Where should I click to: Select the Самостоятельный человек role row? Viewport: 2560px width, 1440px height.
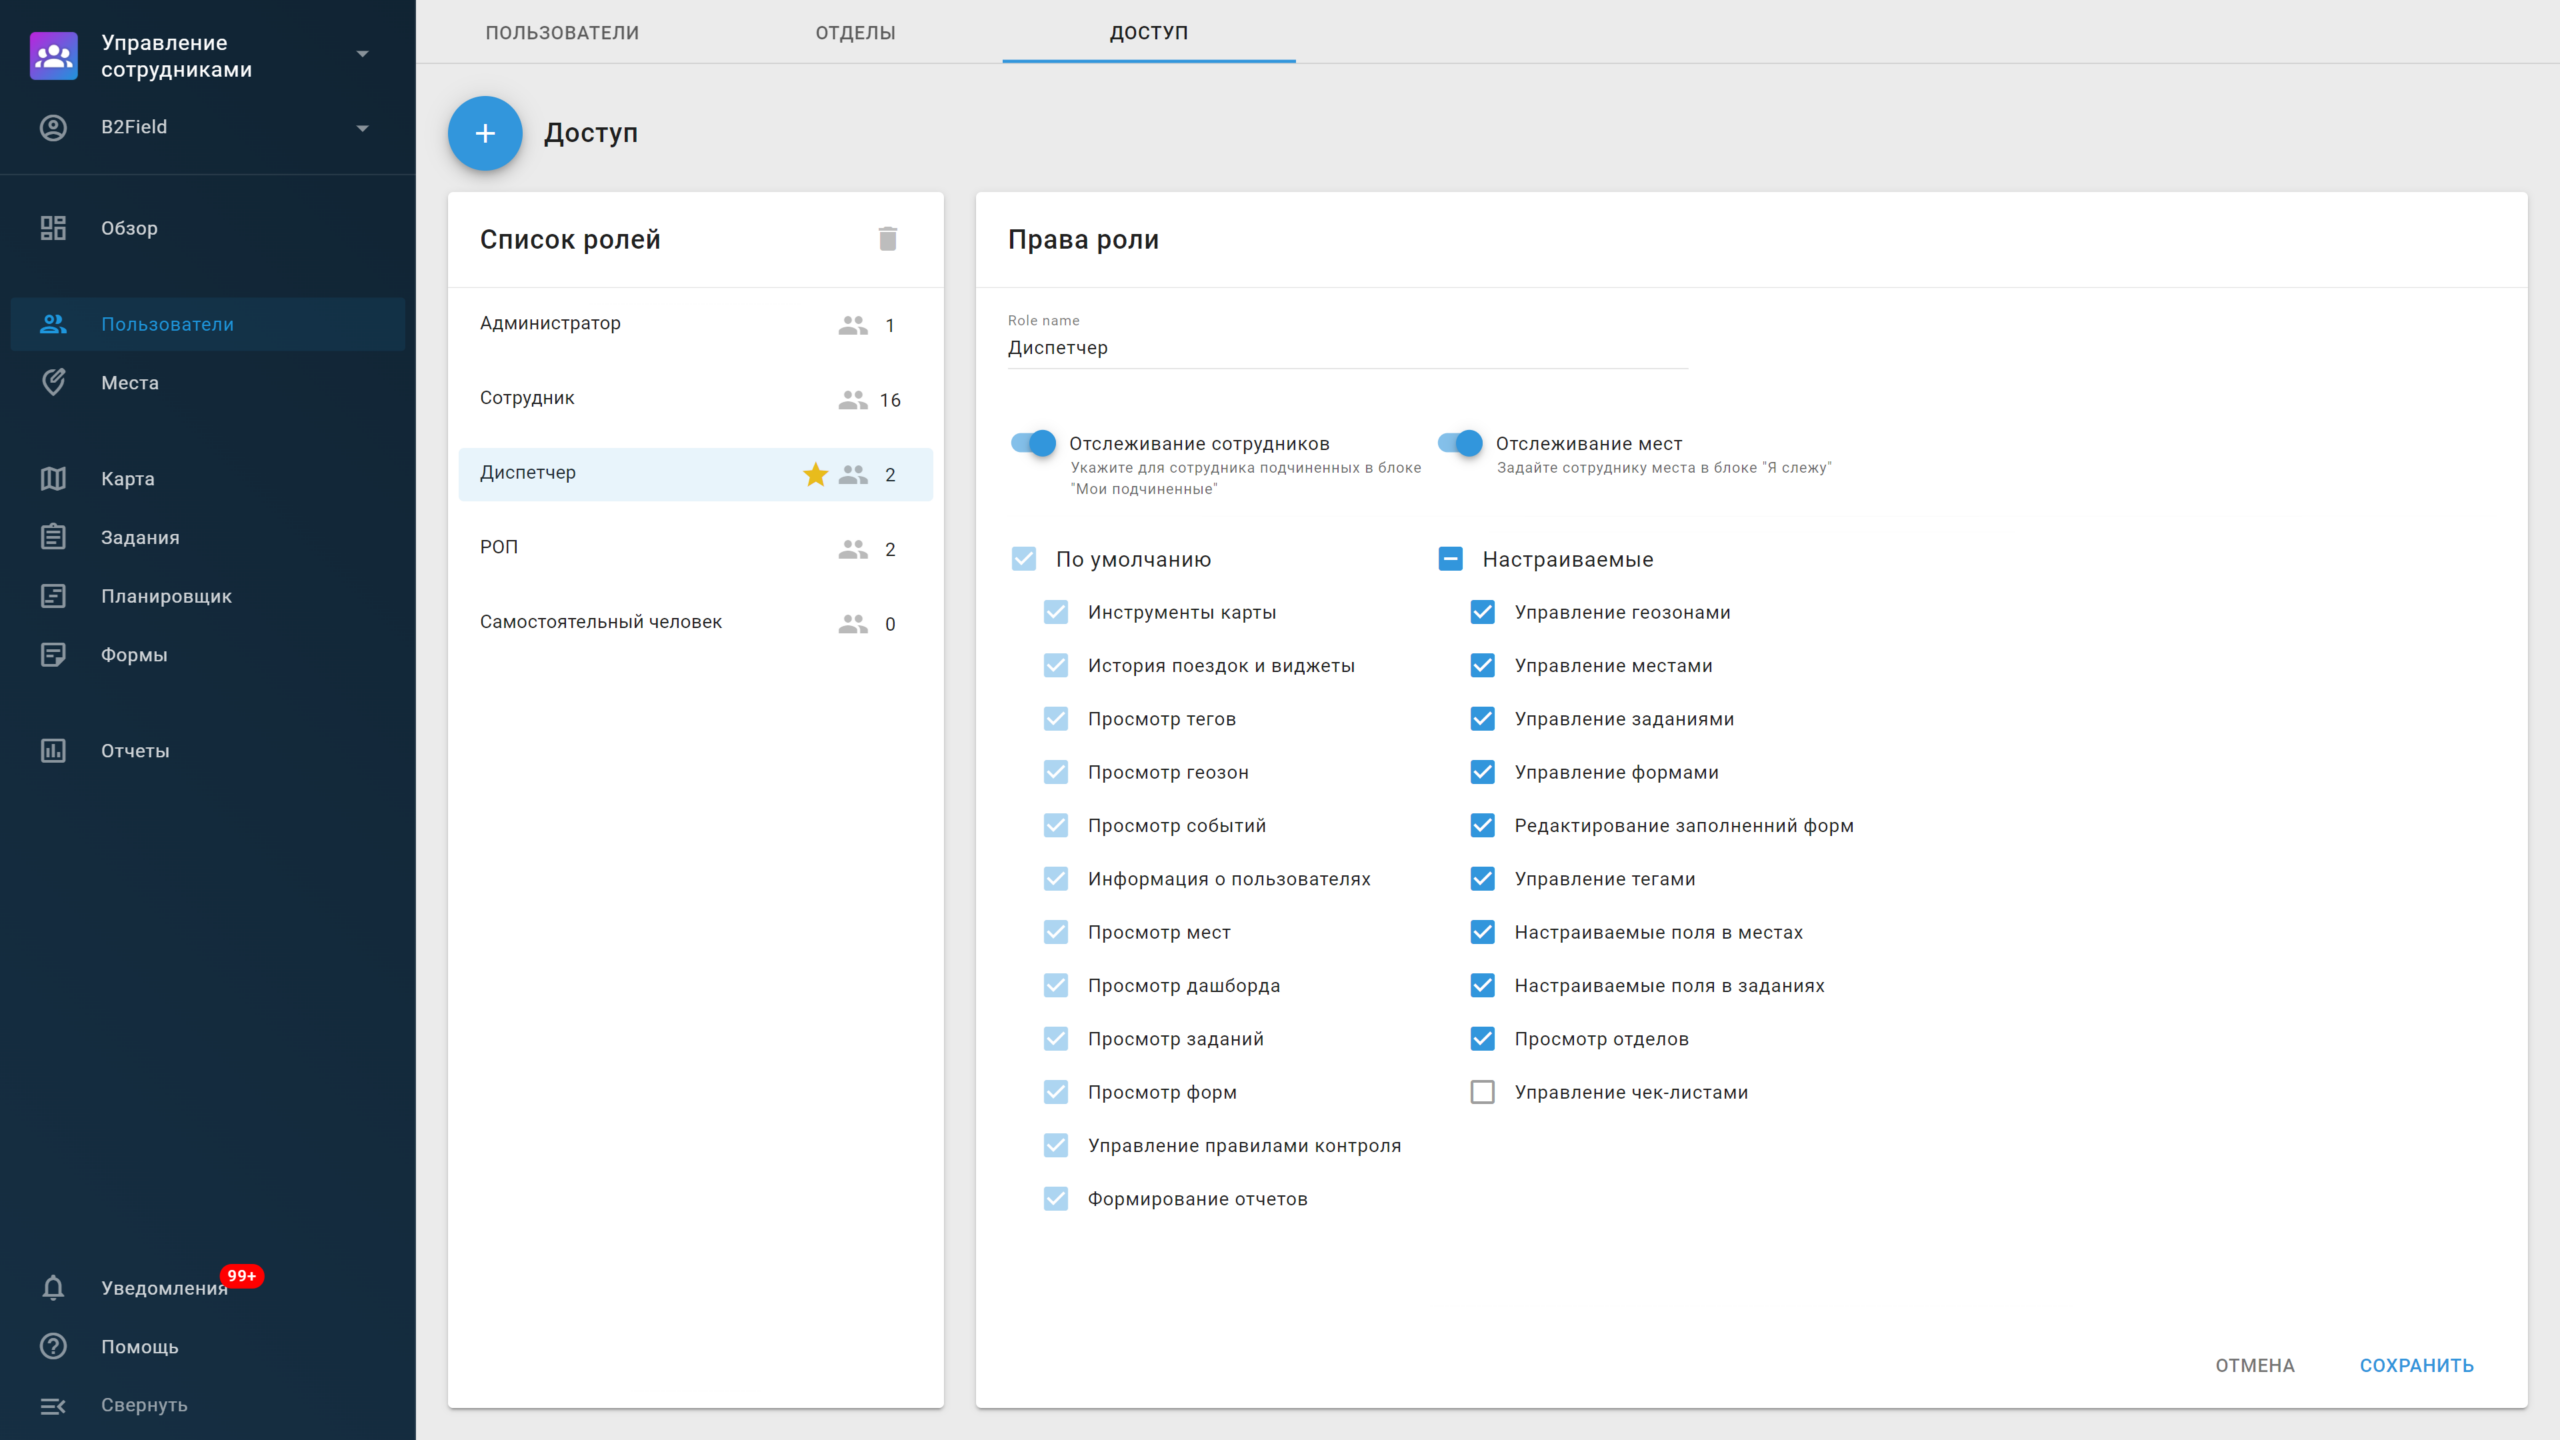[695, 623]
